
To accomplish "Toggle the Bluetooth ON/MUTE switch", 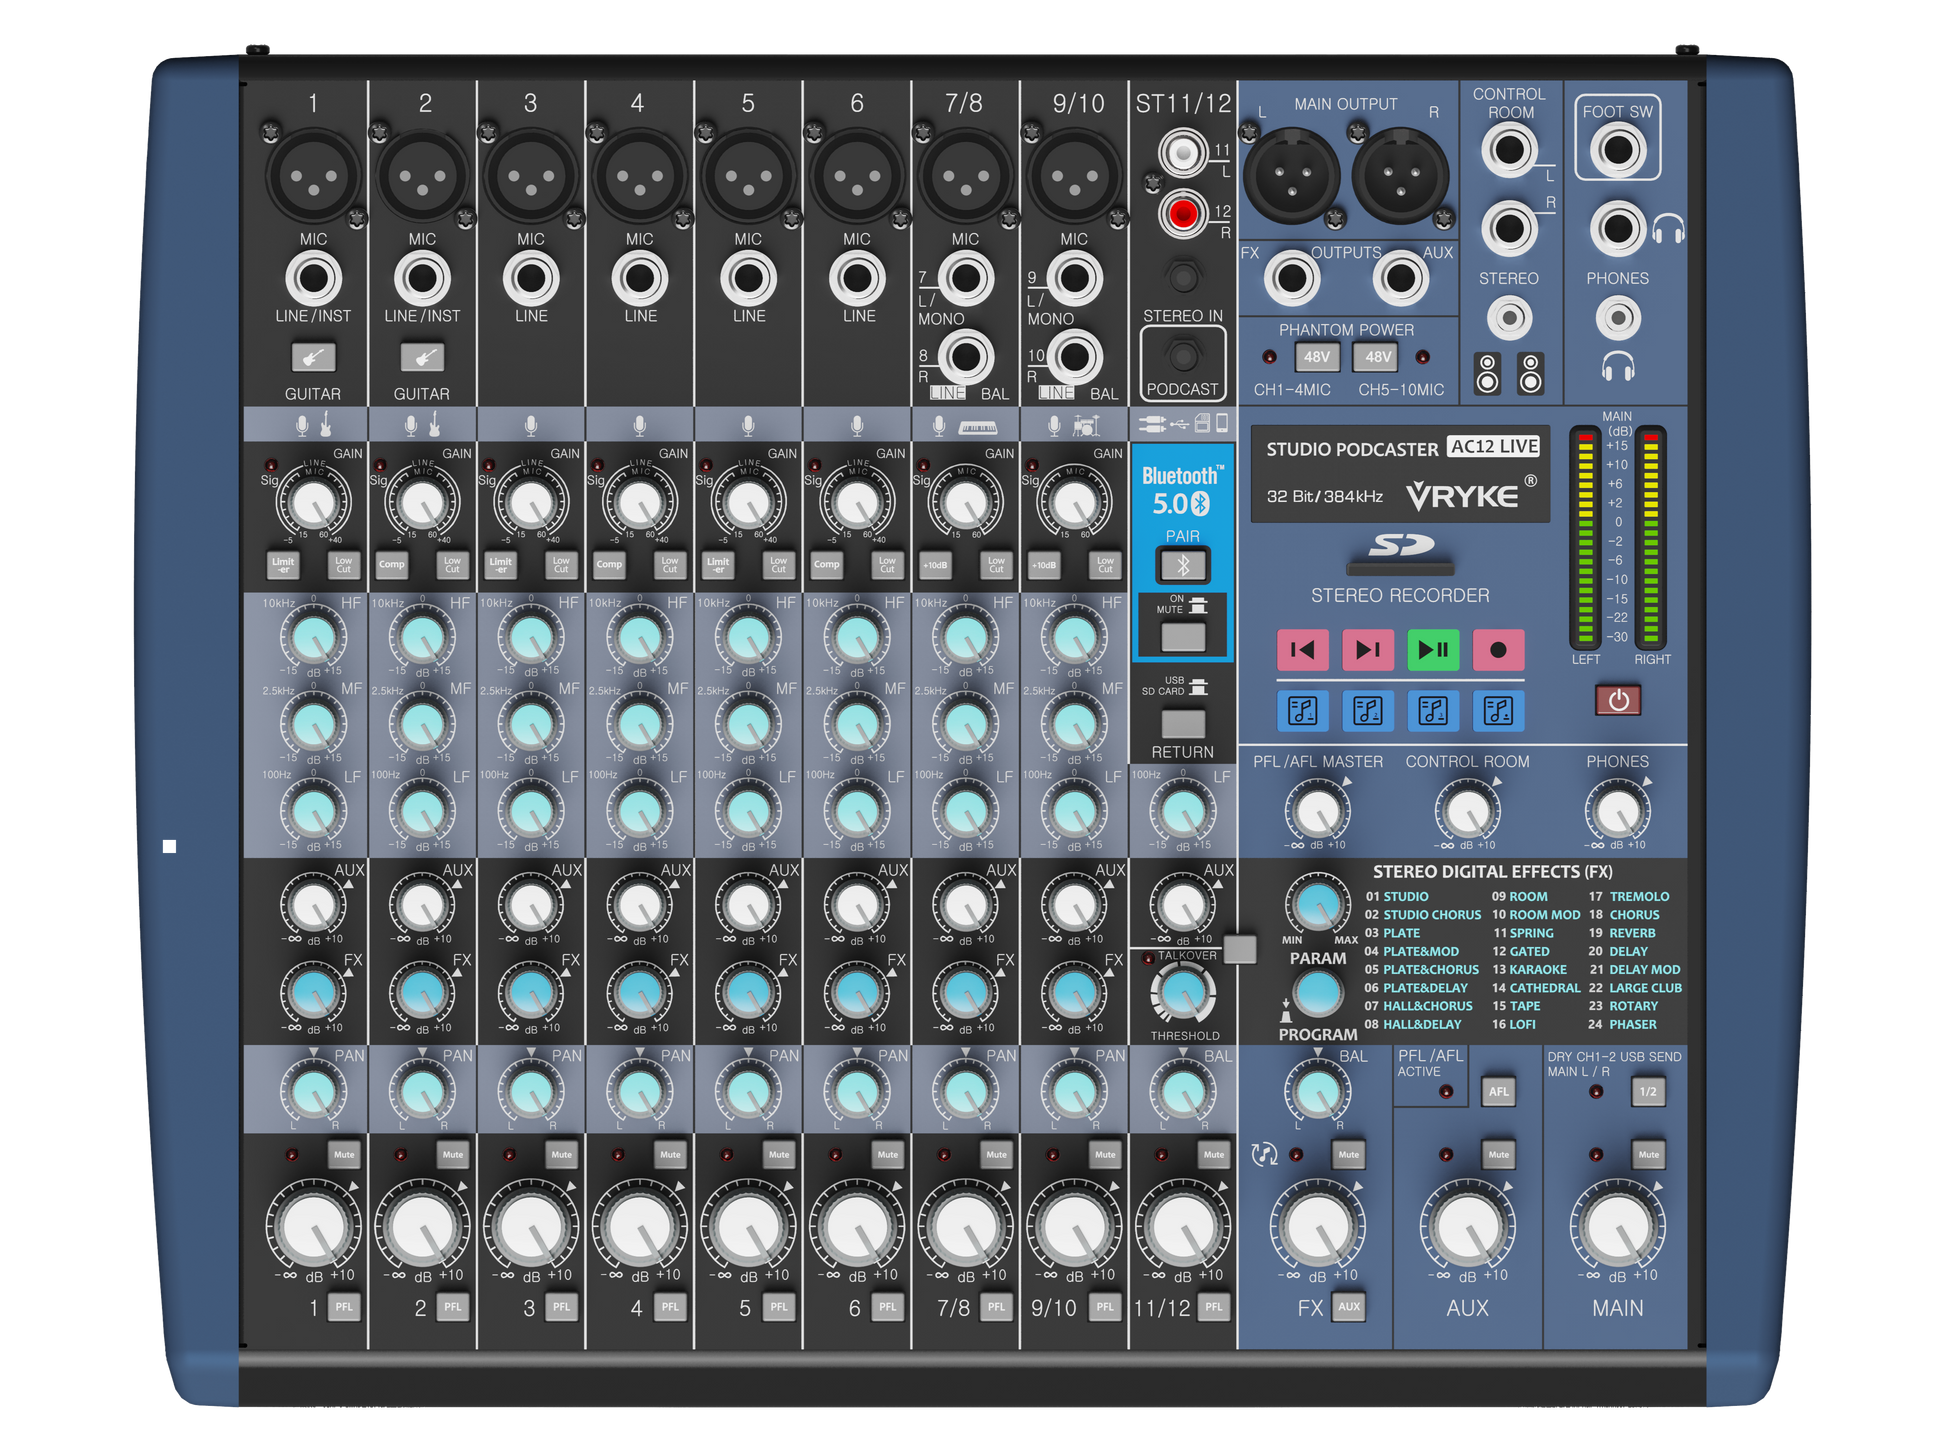I will click(x=1183, y=637).
